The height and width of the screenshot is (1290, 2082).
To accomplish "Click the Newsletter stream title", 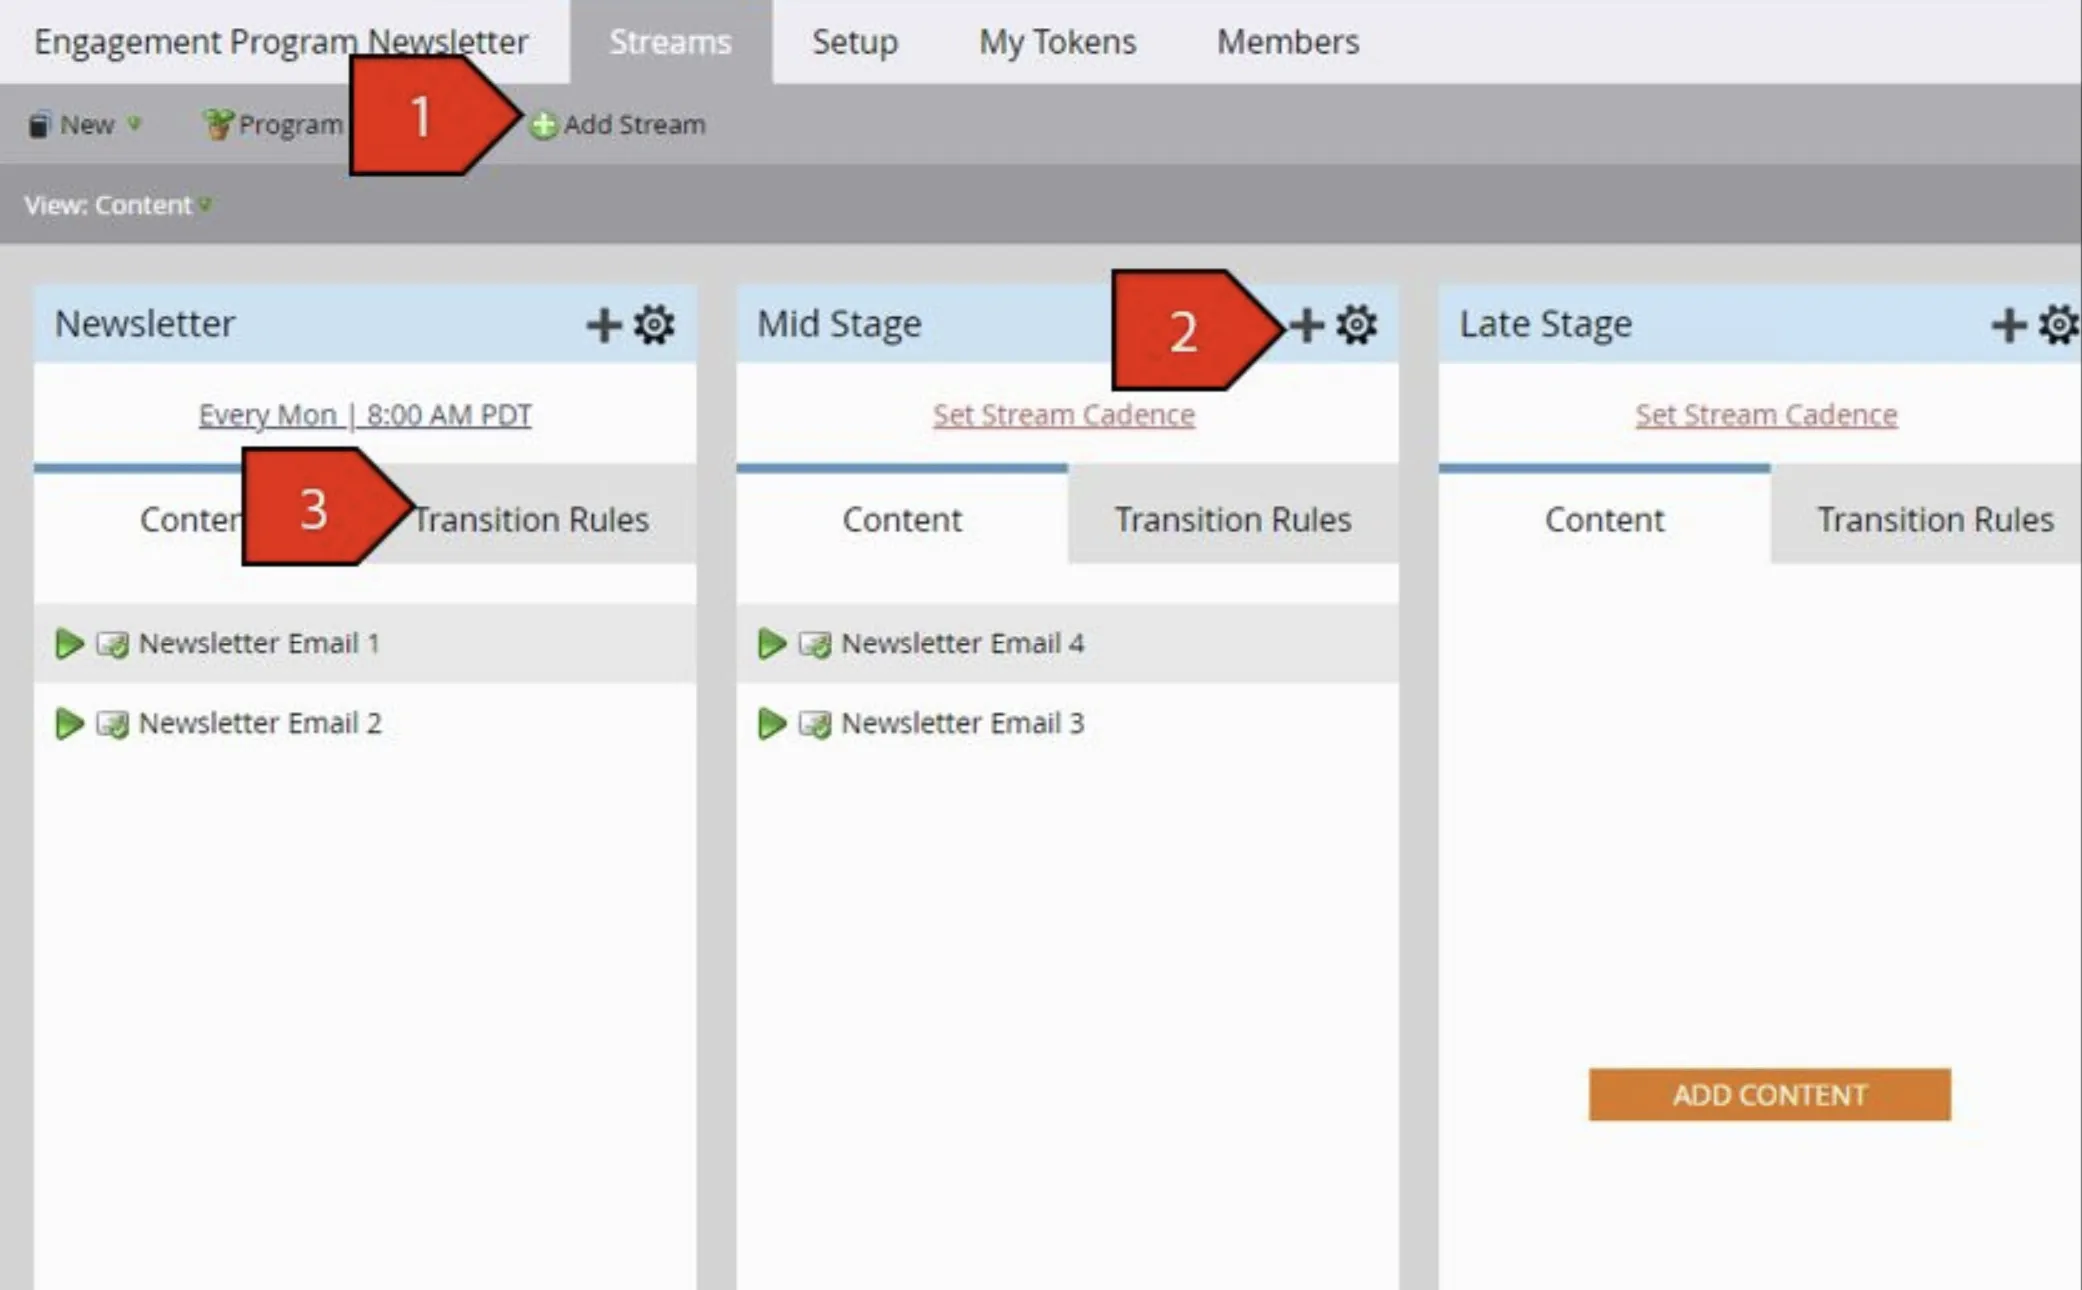I will pos(145,324).
